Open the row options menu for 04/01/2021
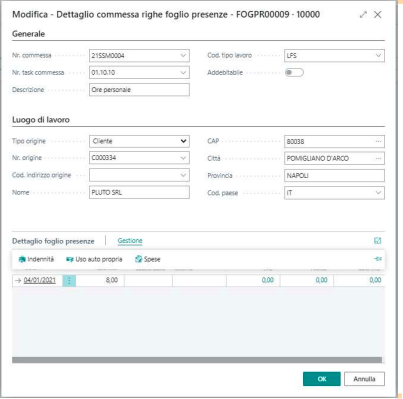 pos(69,281)
